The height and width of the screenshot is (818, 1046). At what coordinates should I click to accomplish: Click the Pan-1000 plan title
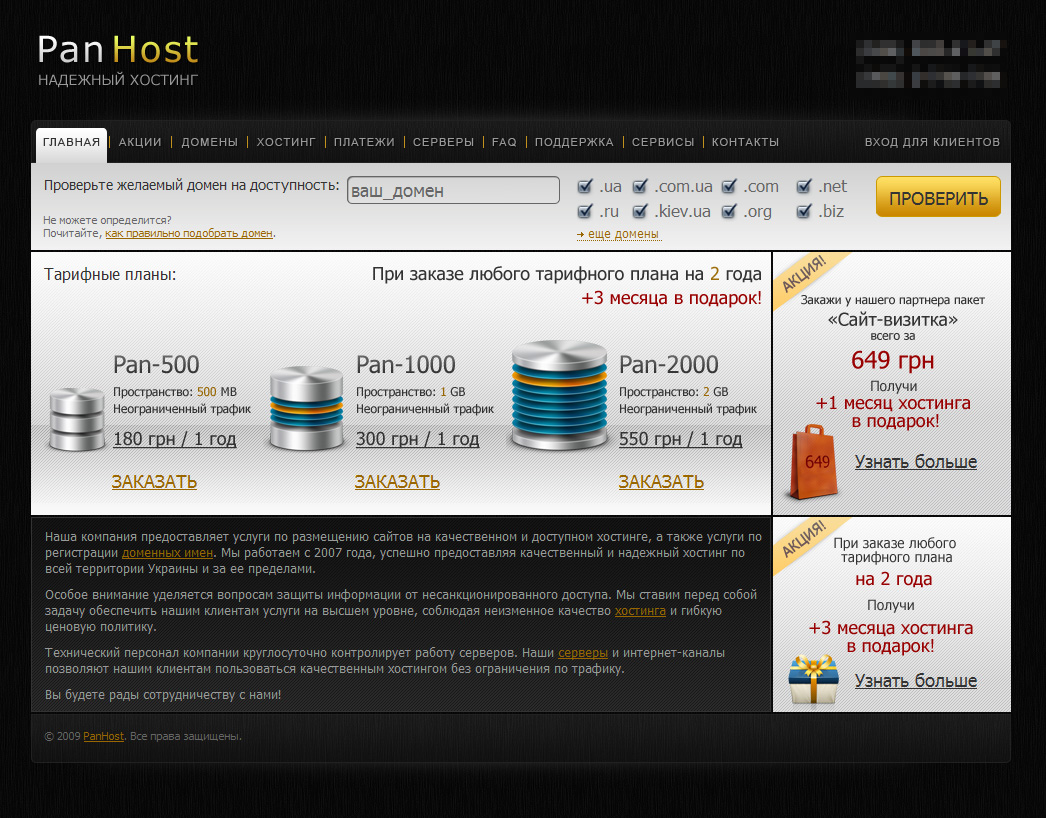(406, 365)
